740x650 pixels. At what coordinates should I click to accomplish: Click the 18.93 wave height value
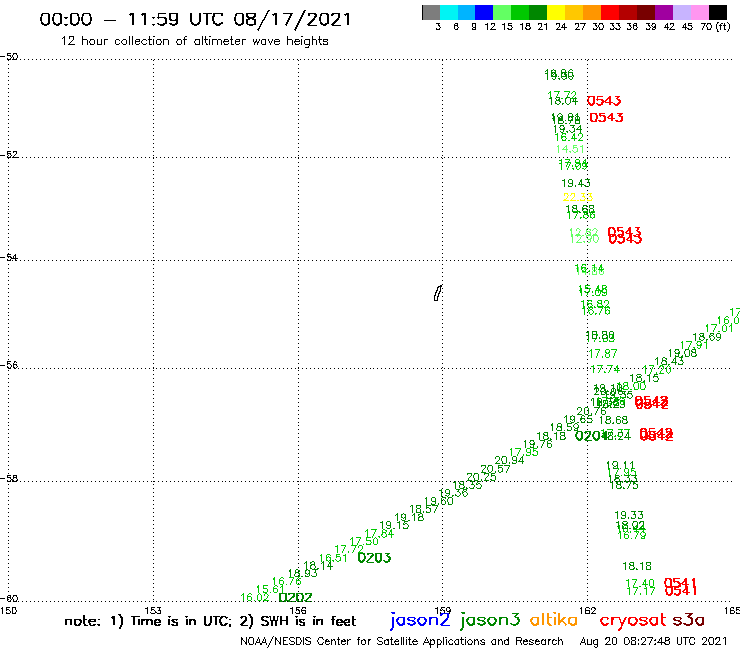[x=303, y=574]
